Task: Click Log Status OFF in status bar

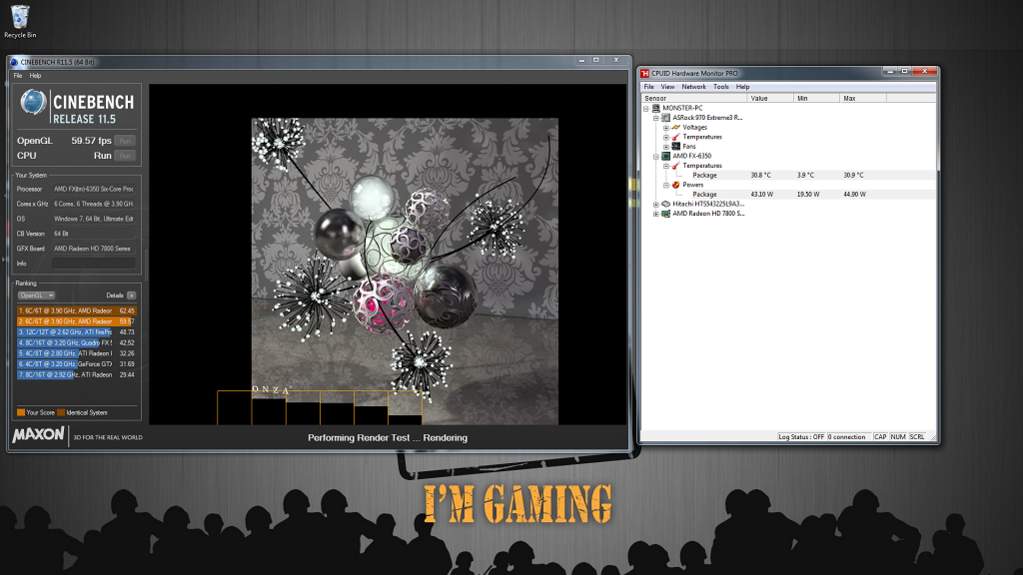Action: pos(801,437)
